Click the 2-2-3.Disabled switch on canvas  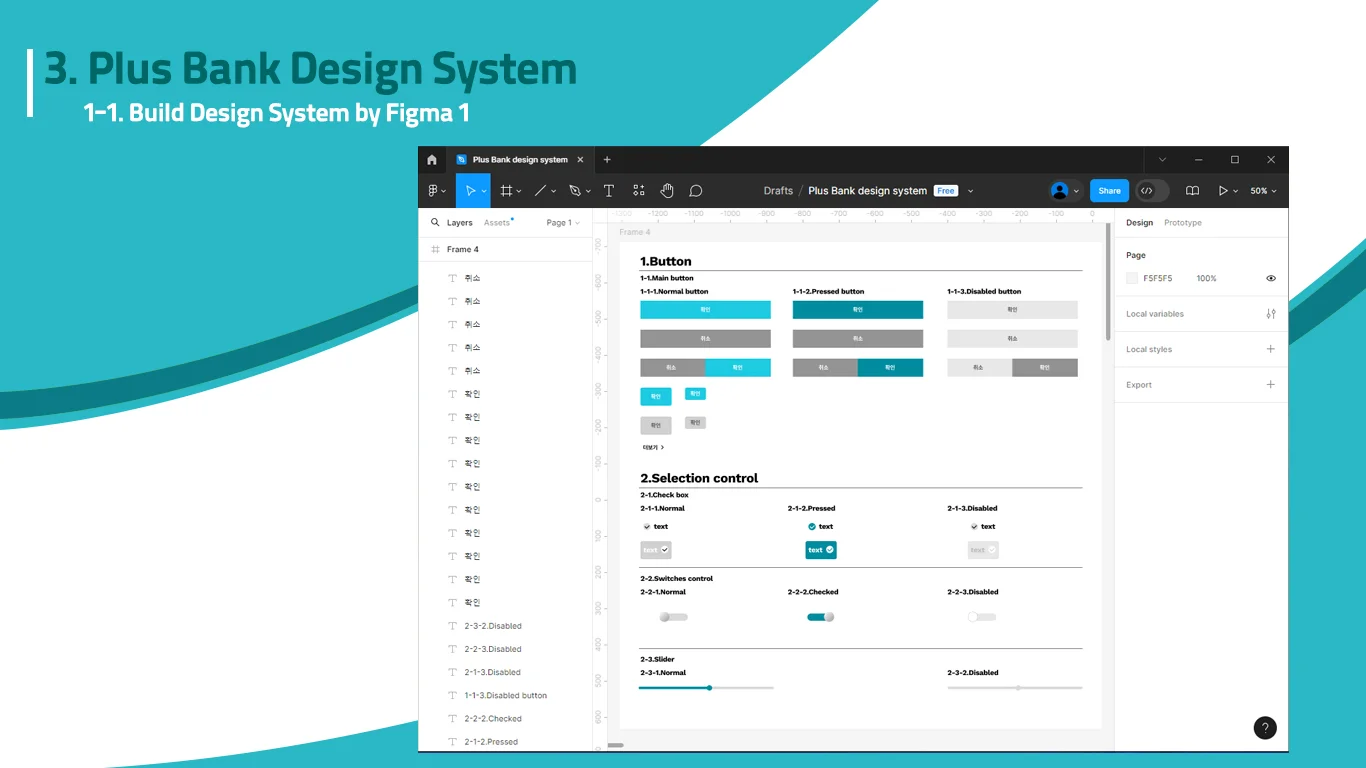tap(982, 617)
